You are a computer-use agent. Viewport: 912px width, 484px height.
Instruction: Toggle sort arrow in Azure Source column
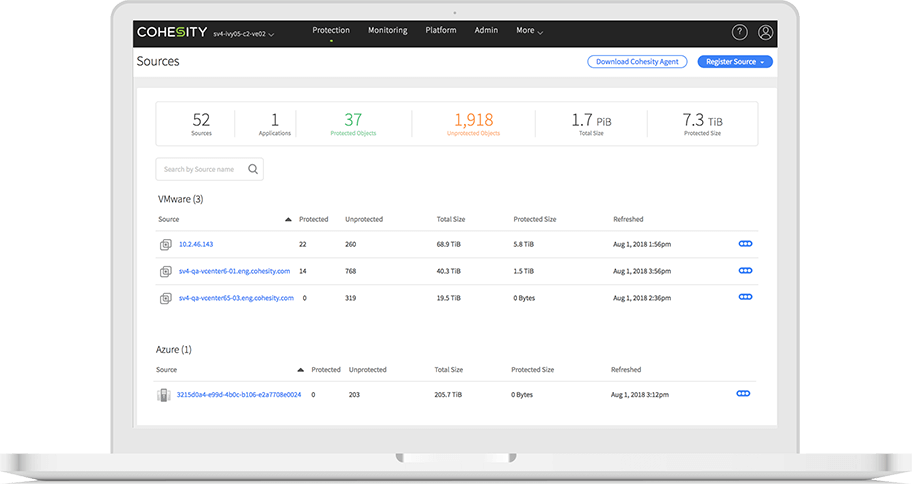[x=300, y=369]
